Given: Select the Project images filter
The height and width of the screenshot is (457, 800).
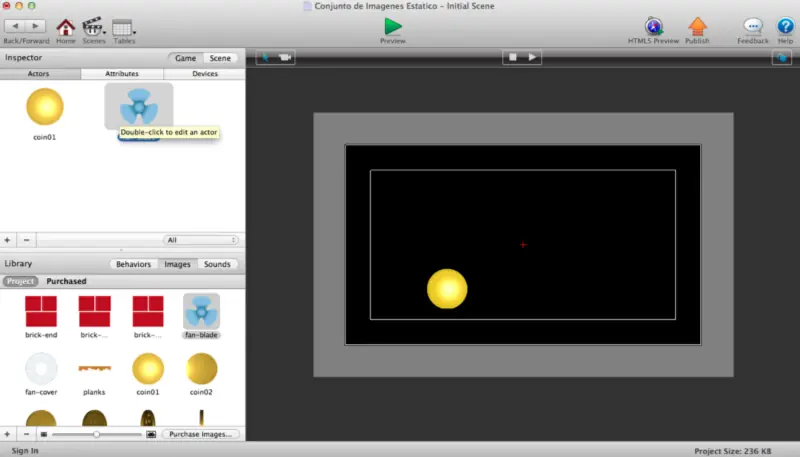Looking at the screenshot, I should pos(20,282).
